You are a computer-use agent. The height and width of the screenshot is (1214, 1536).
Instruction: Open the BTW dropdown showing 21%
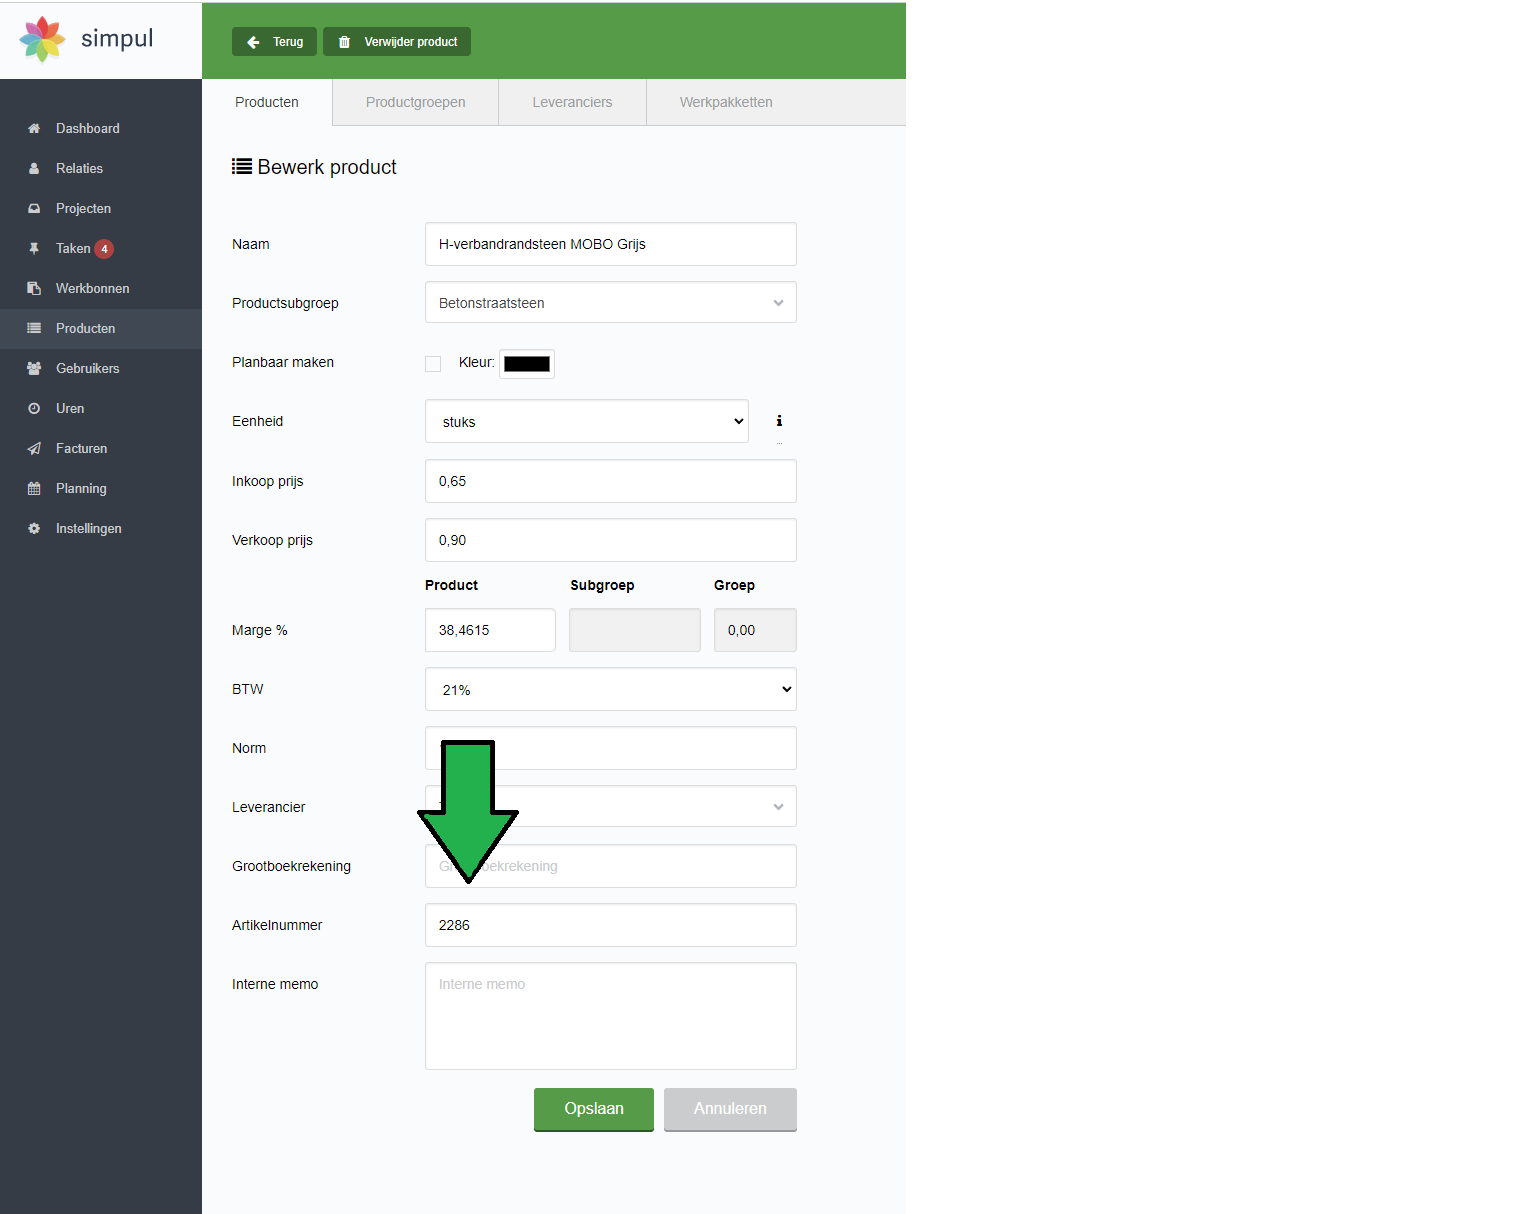tap(611, 689)
